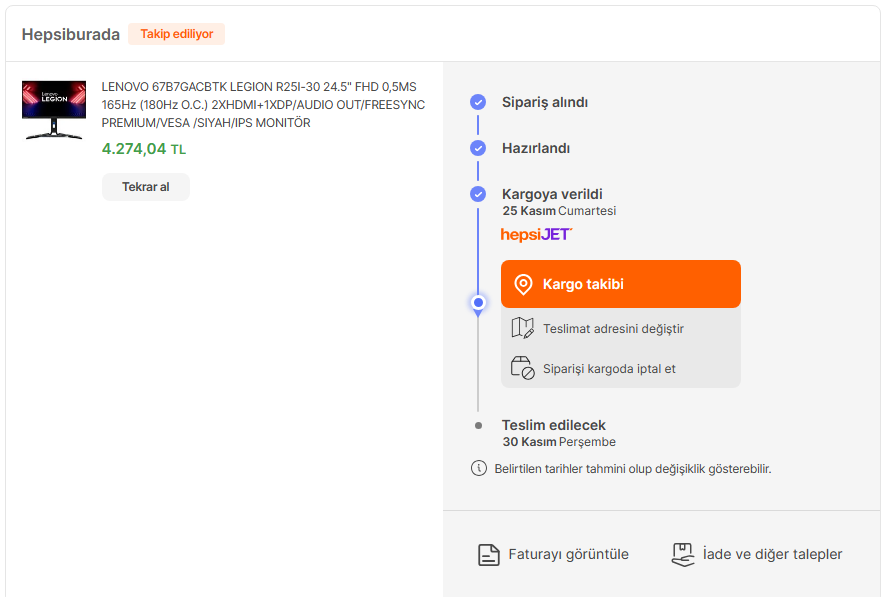Click the map icon for address change

pos(522,328)
